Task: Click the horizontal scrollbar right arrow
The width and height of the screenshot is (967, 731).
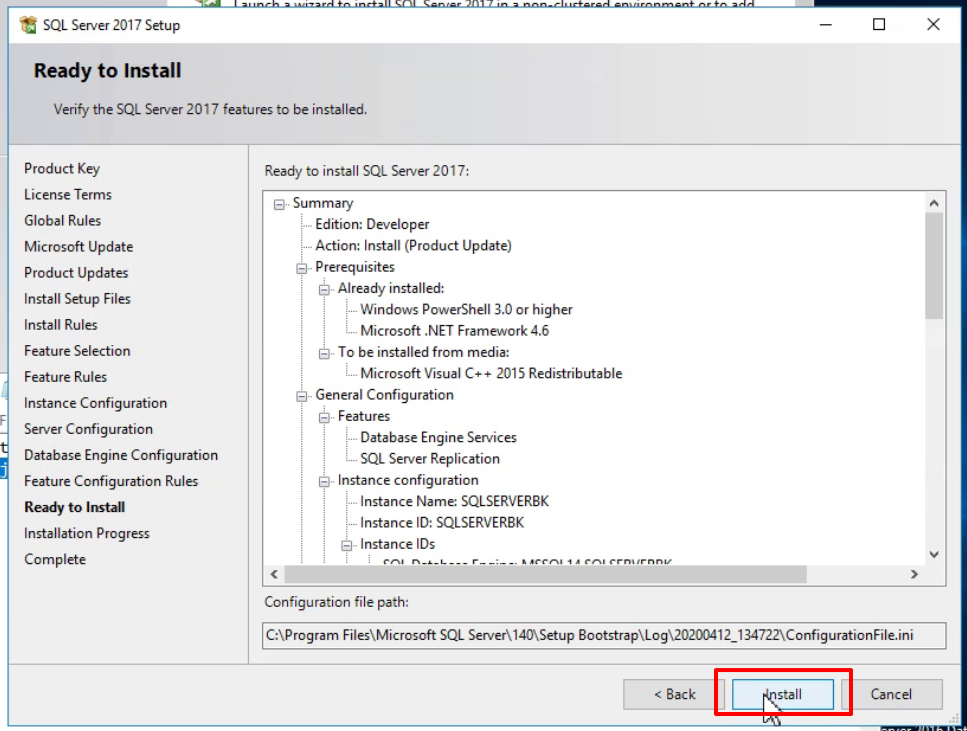Action: click(915, 574)
